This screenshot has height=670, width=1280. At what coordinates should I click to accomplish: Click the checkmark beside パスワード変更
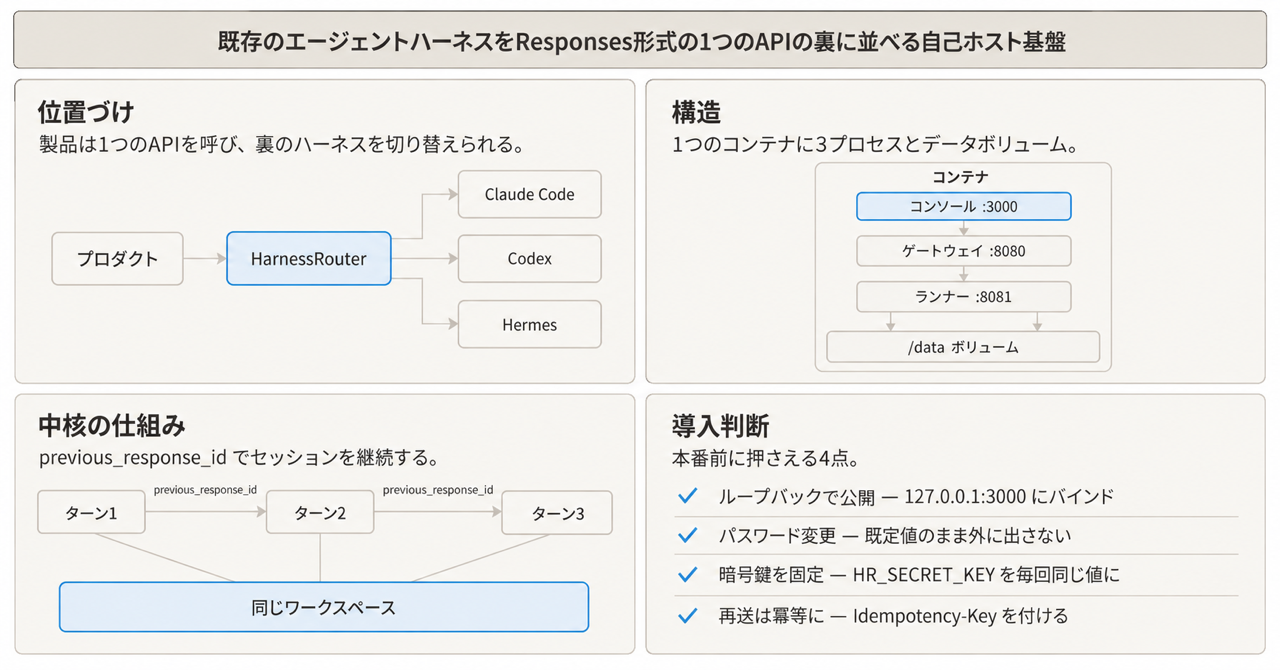[x=687, y=536]
